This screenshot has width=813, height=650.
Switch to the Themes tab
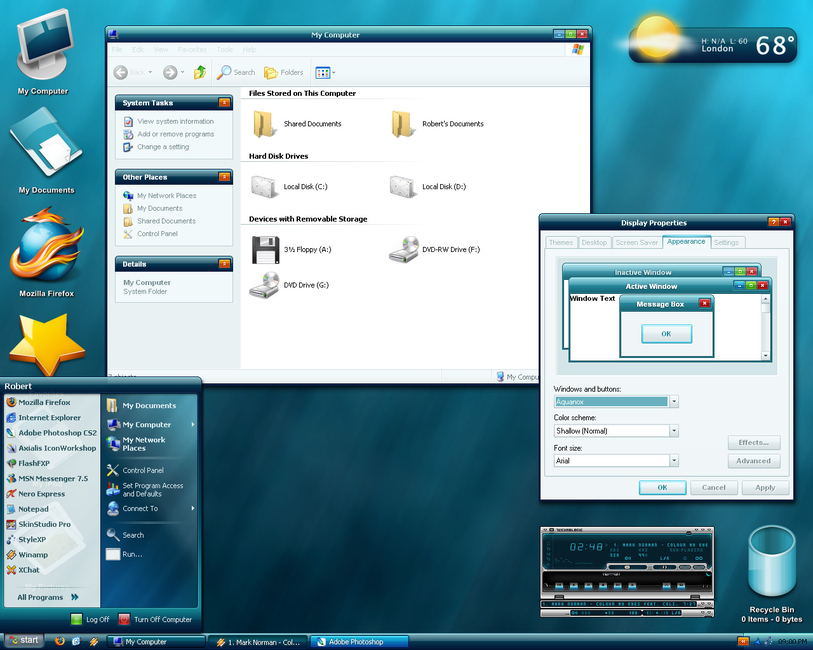tap(561, 243)
